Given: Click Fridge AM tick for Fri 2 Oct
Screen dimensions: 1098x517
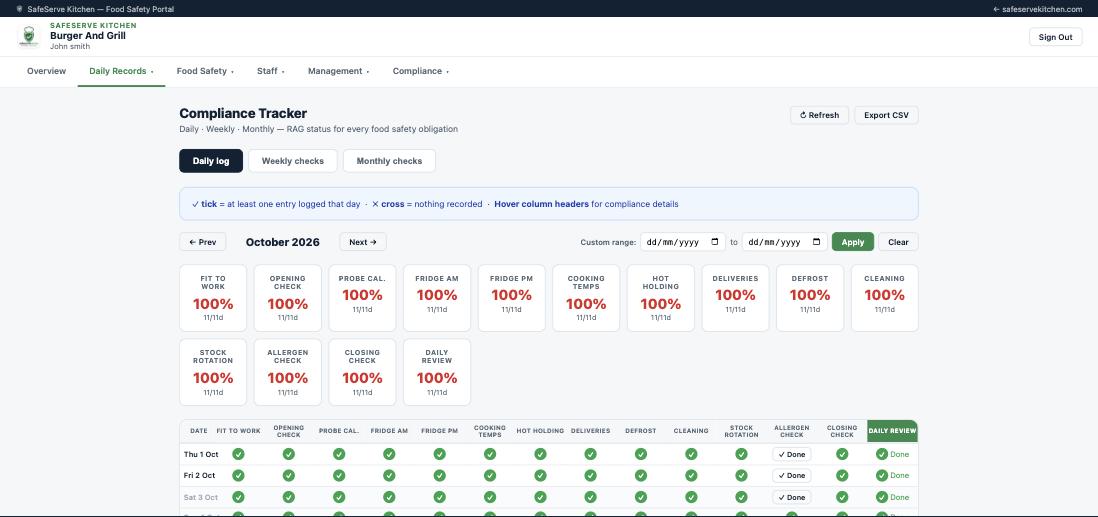Looking at the screenshot, I should click(x=389, y=475).
